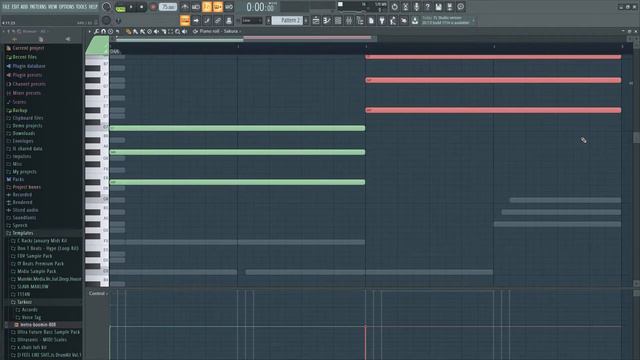640x360 pixels.
Task: Open the ADD menu
Action: (24, 7)
